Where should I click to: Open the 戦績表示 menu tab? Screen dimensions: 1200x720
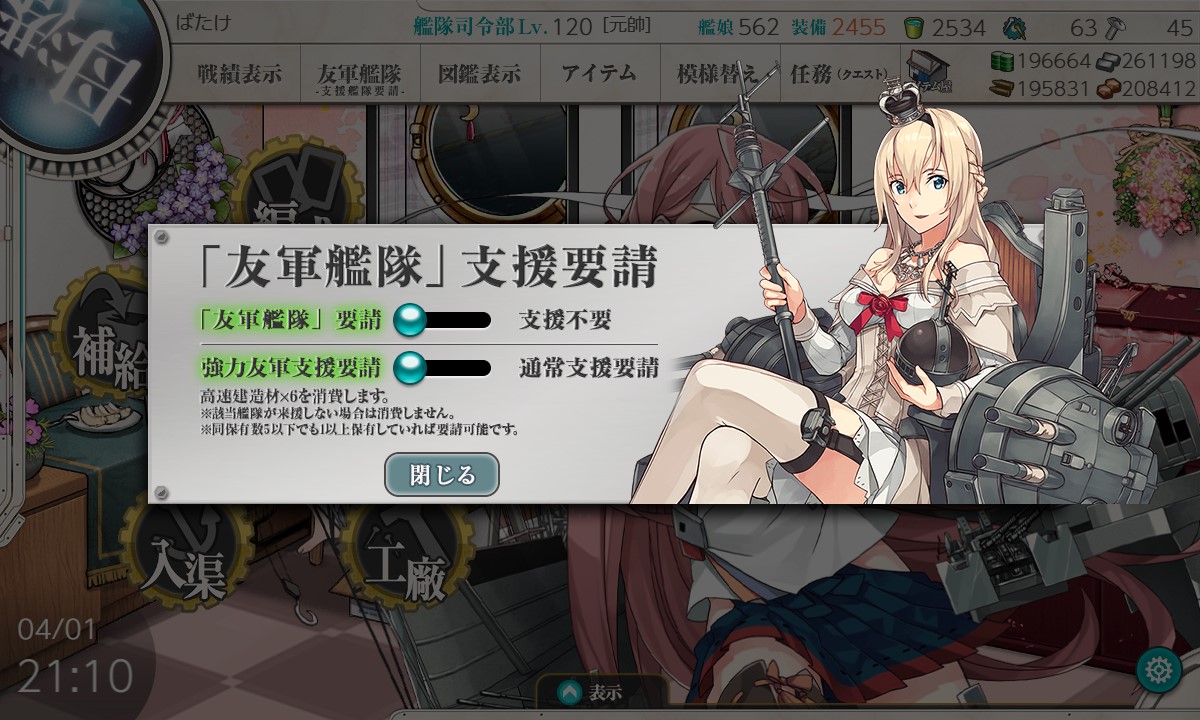tap(239, 74)
